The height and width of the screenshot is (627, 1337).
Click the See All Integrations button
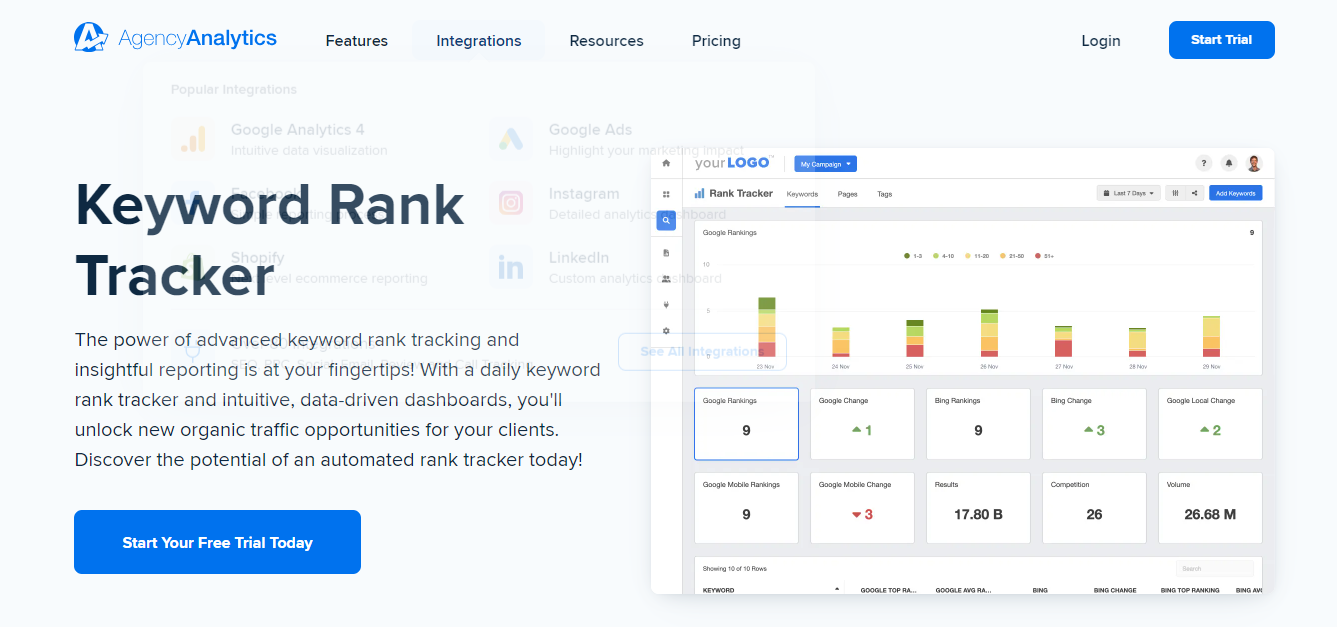pyautogui.click(x=702, y=351)
